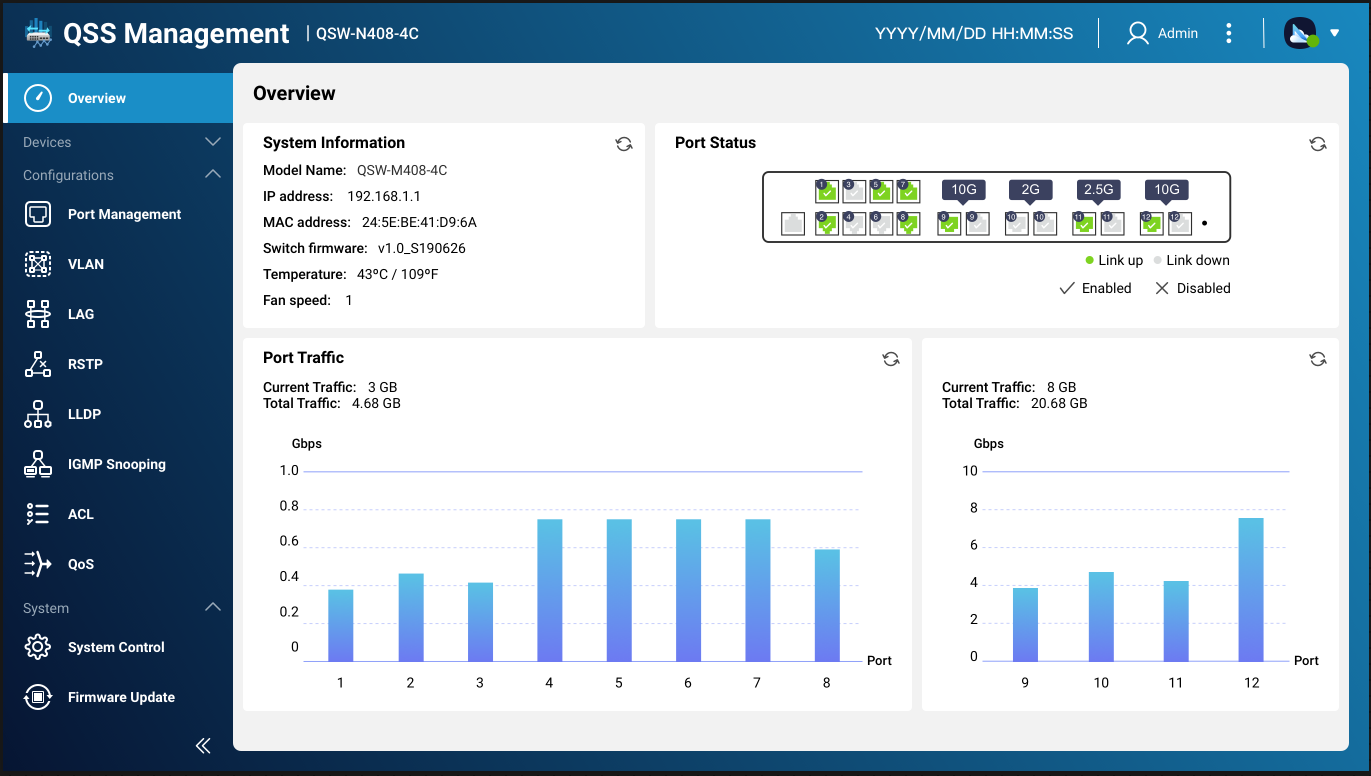Viewport: 1371px width, 776px height.
Task: Click the unnumbered gray management port
Action: click(x=793, y=224)
